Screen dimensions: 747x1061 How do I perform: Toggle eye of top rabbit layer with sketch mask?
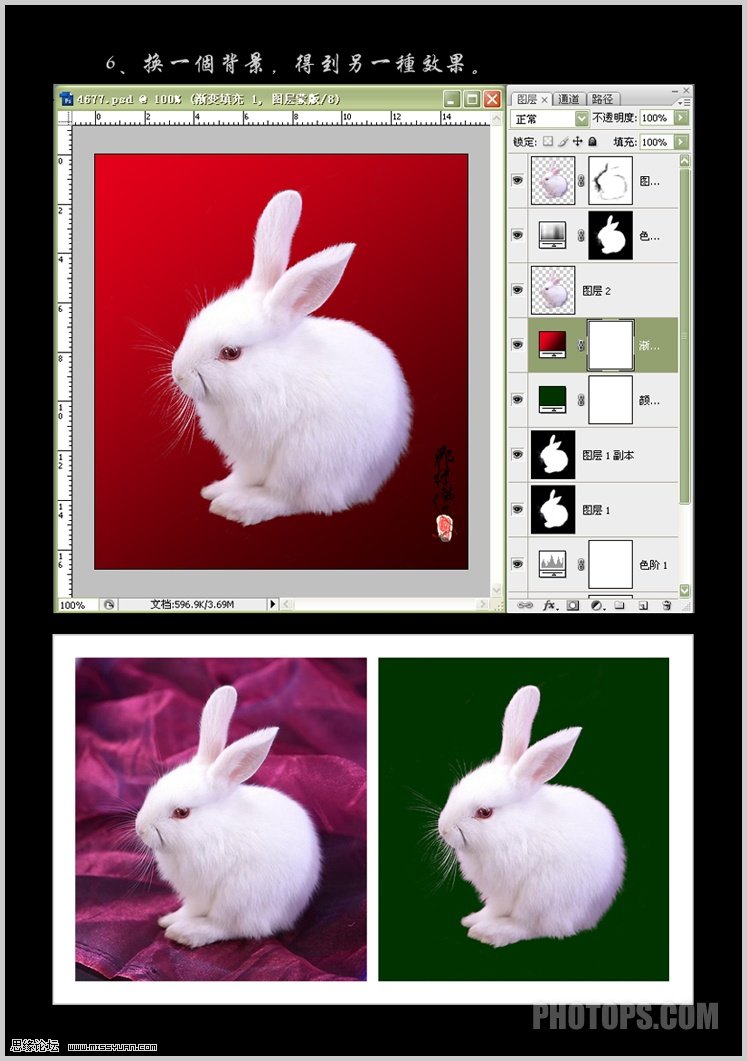(518, 180)
